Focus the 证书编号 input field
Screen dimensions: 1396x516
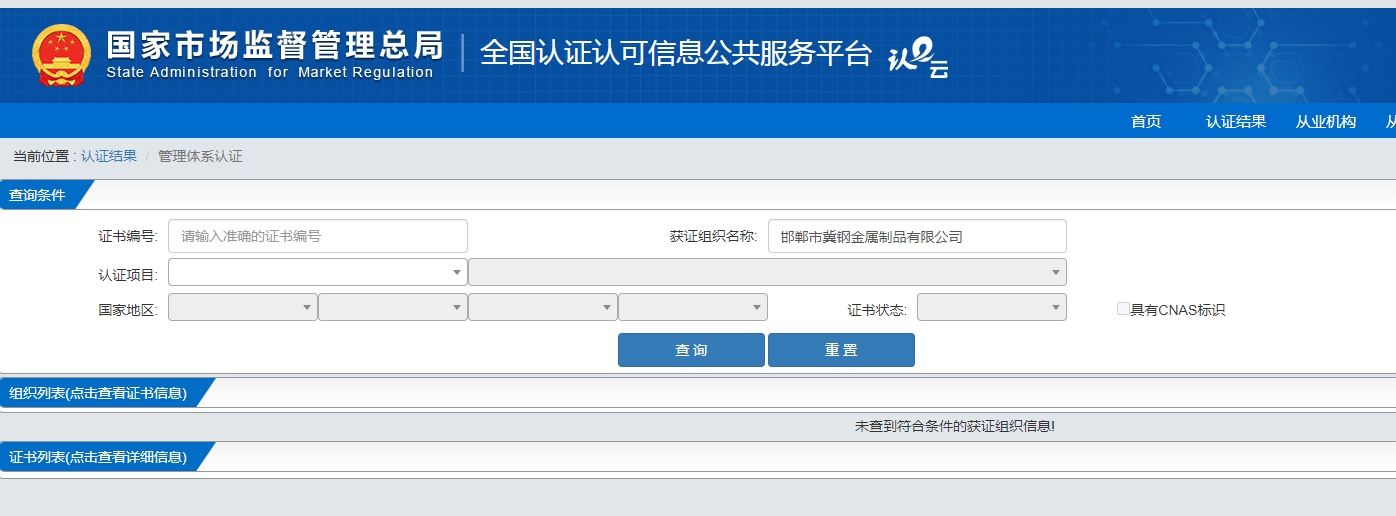(x=318, y=236)
